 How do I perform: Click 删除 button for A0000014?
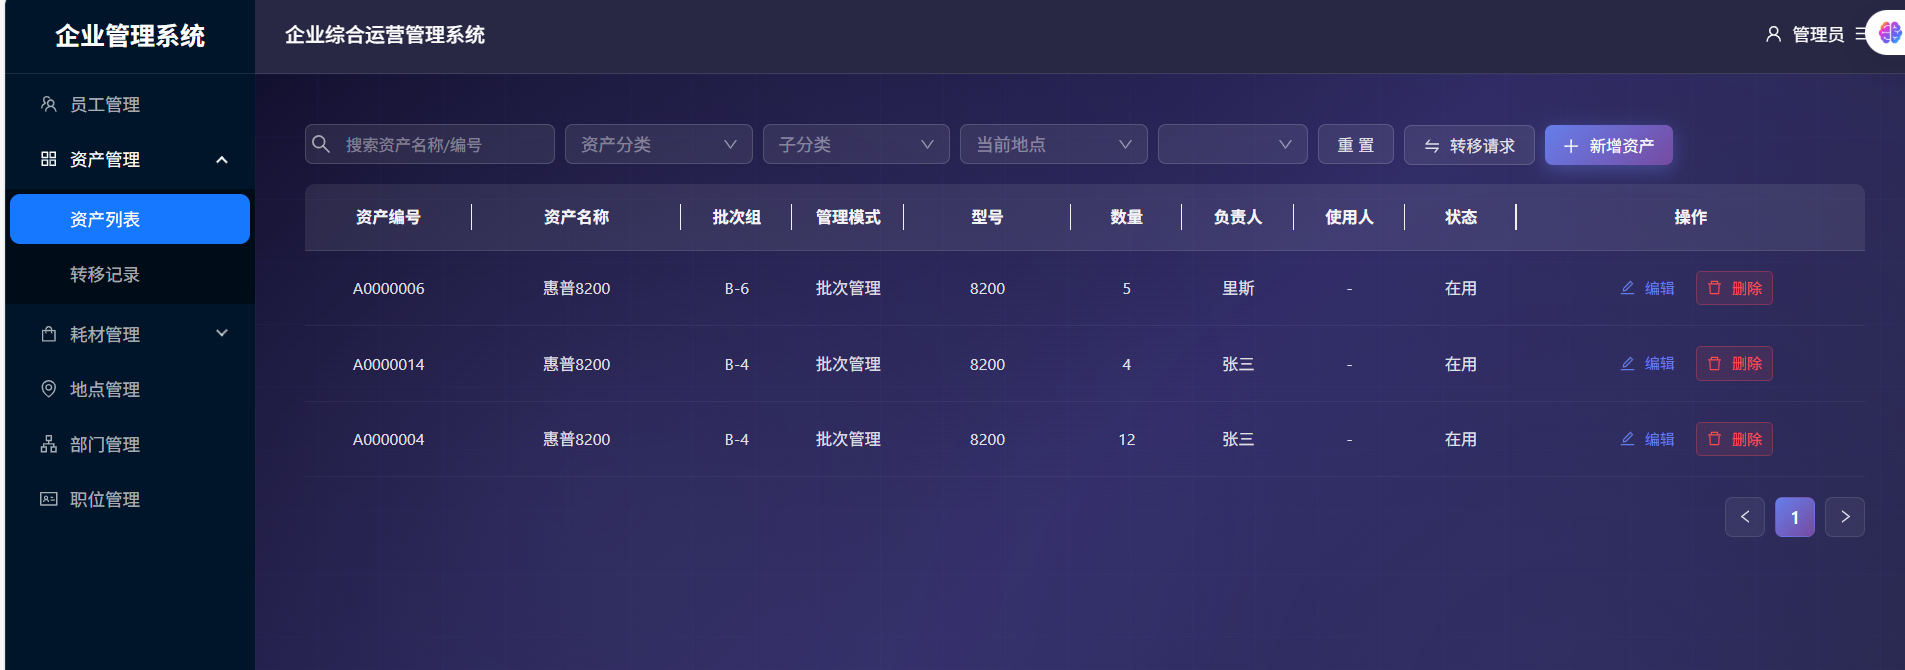pyautogui.click(x=1734, y=363)
